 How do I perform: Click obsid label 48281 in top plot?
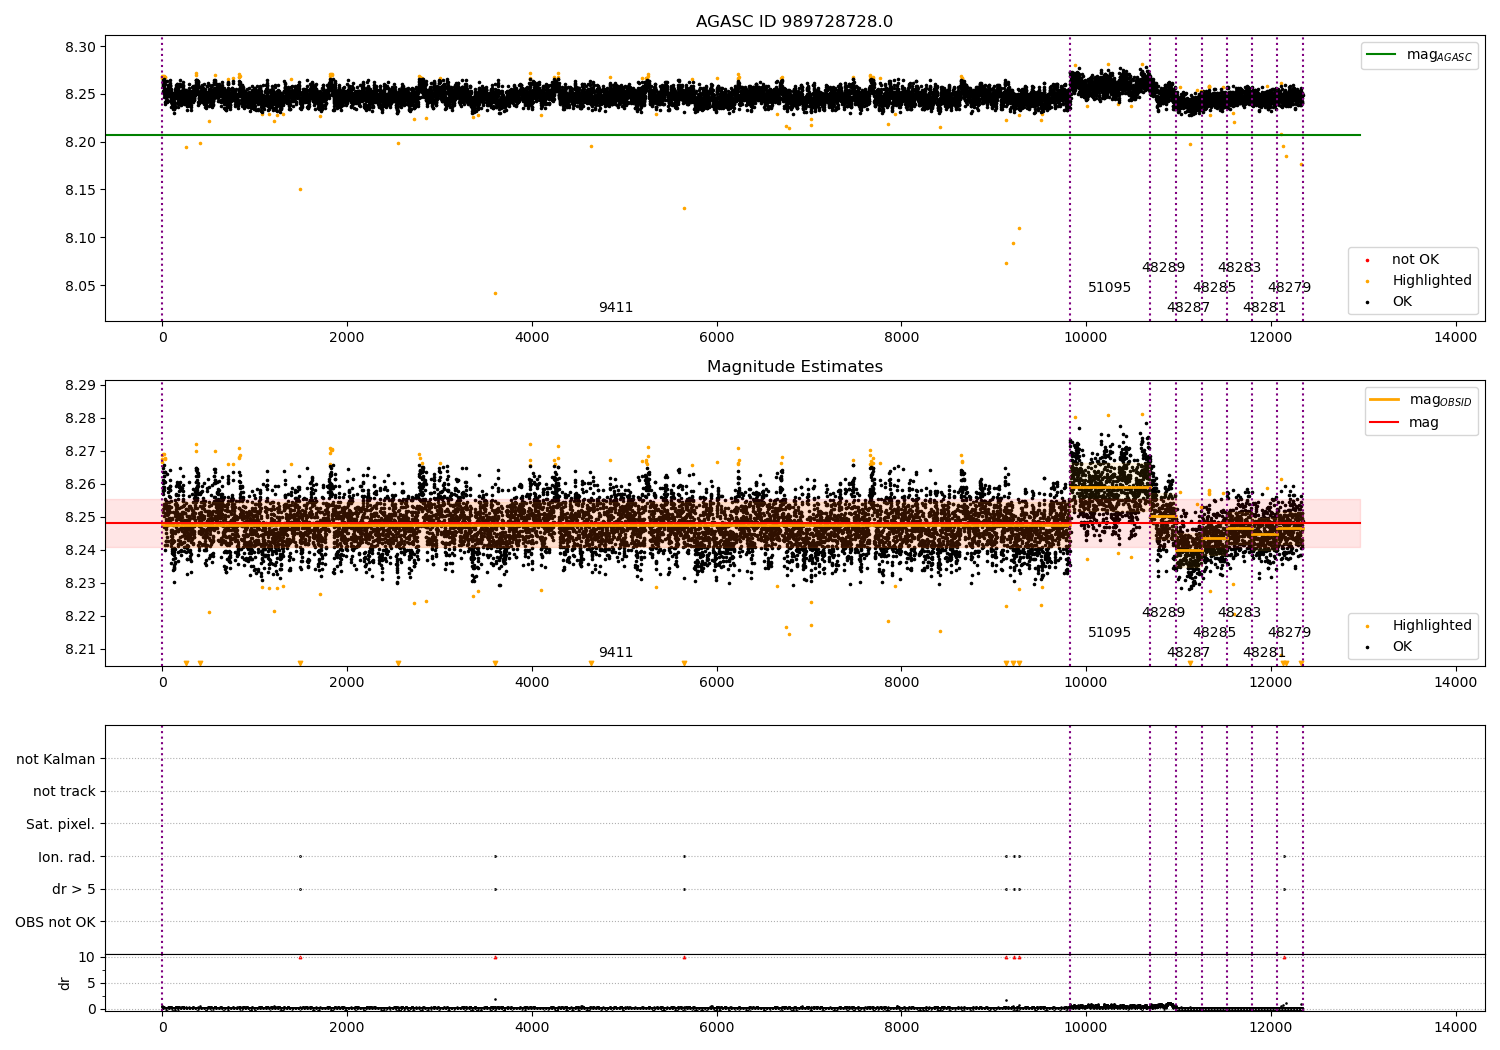pos(1264,308)
